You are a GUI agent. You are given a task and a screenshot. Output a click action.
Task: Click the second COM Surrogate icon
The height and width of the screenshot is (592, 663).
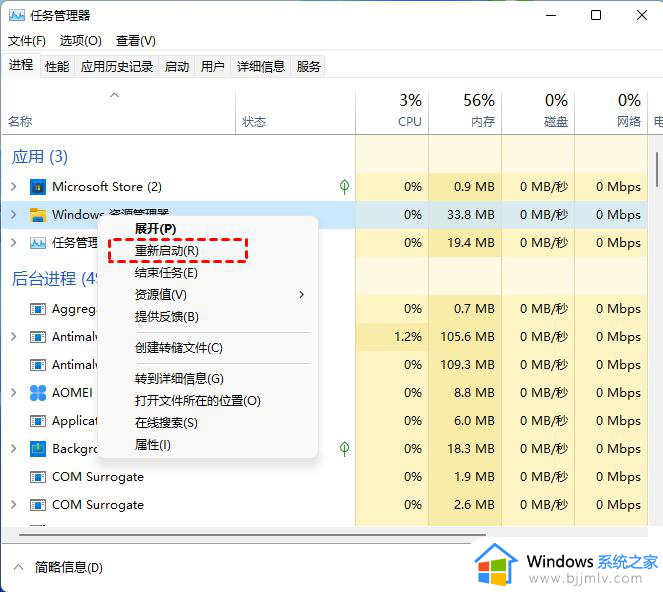pyautogui.click(x=38, y=505)
